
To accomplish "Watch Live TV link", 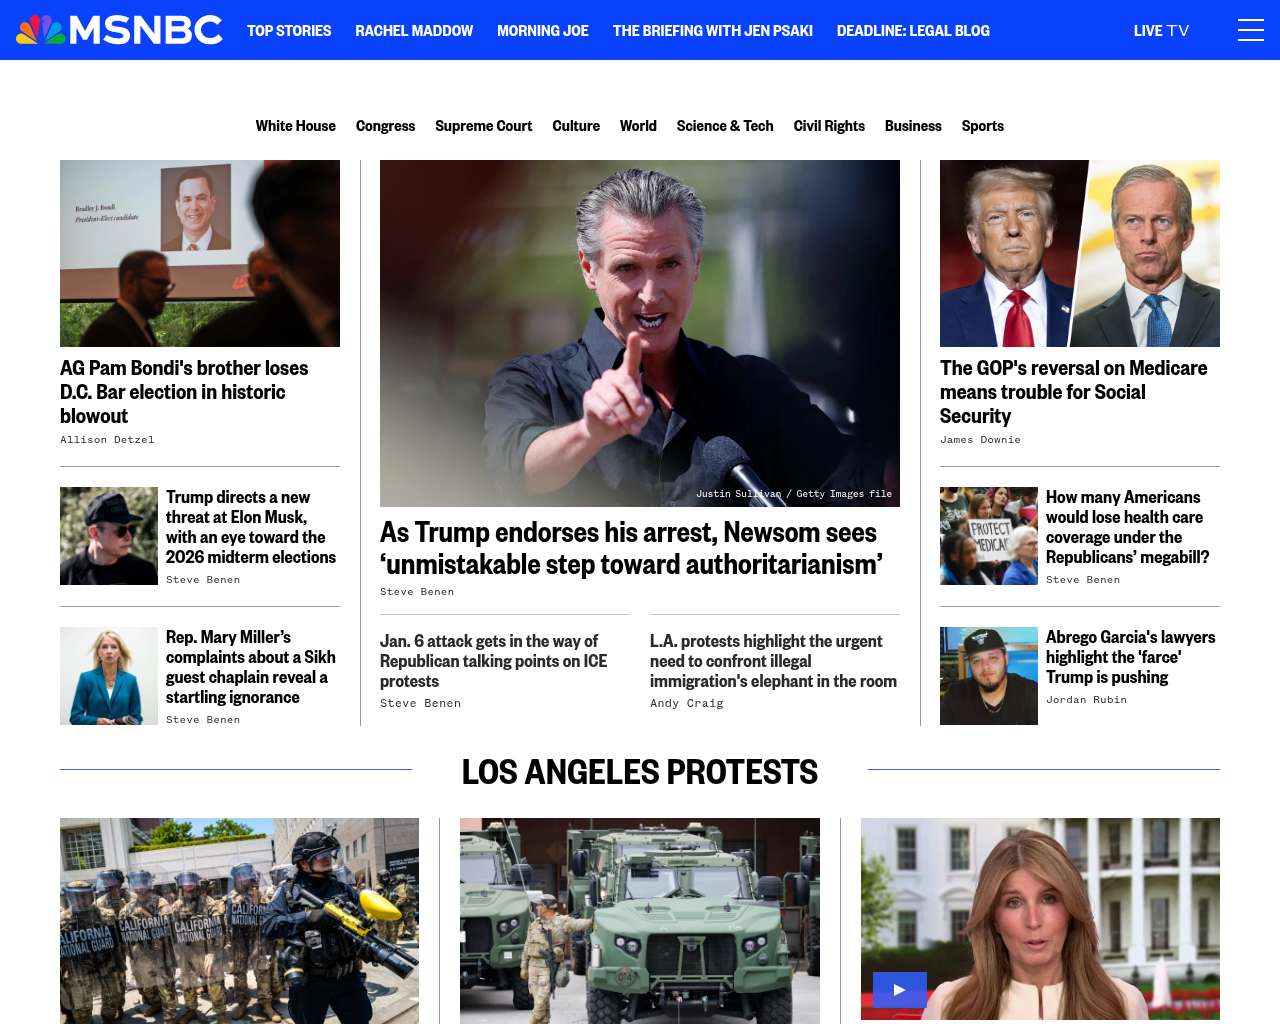I will [1161, 31].
